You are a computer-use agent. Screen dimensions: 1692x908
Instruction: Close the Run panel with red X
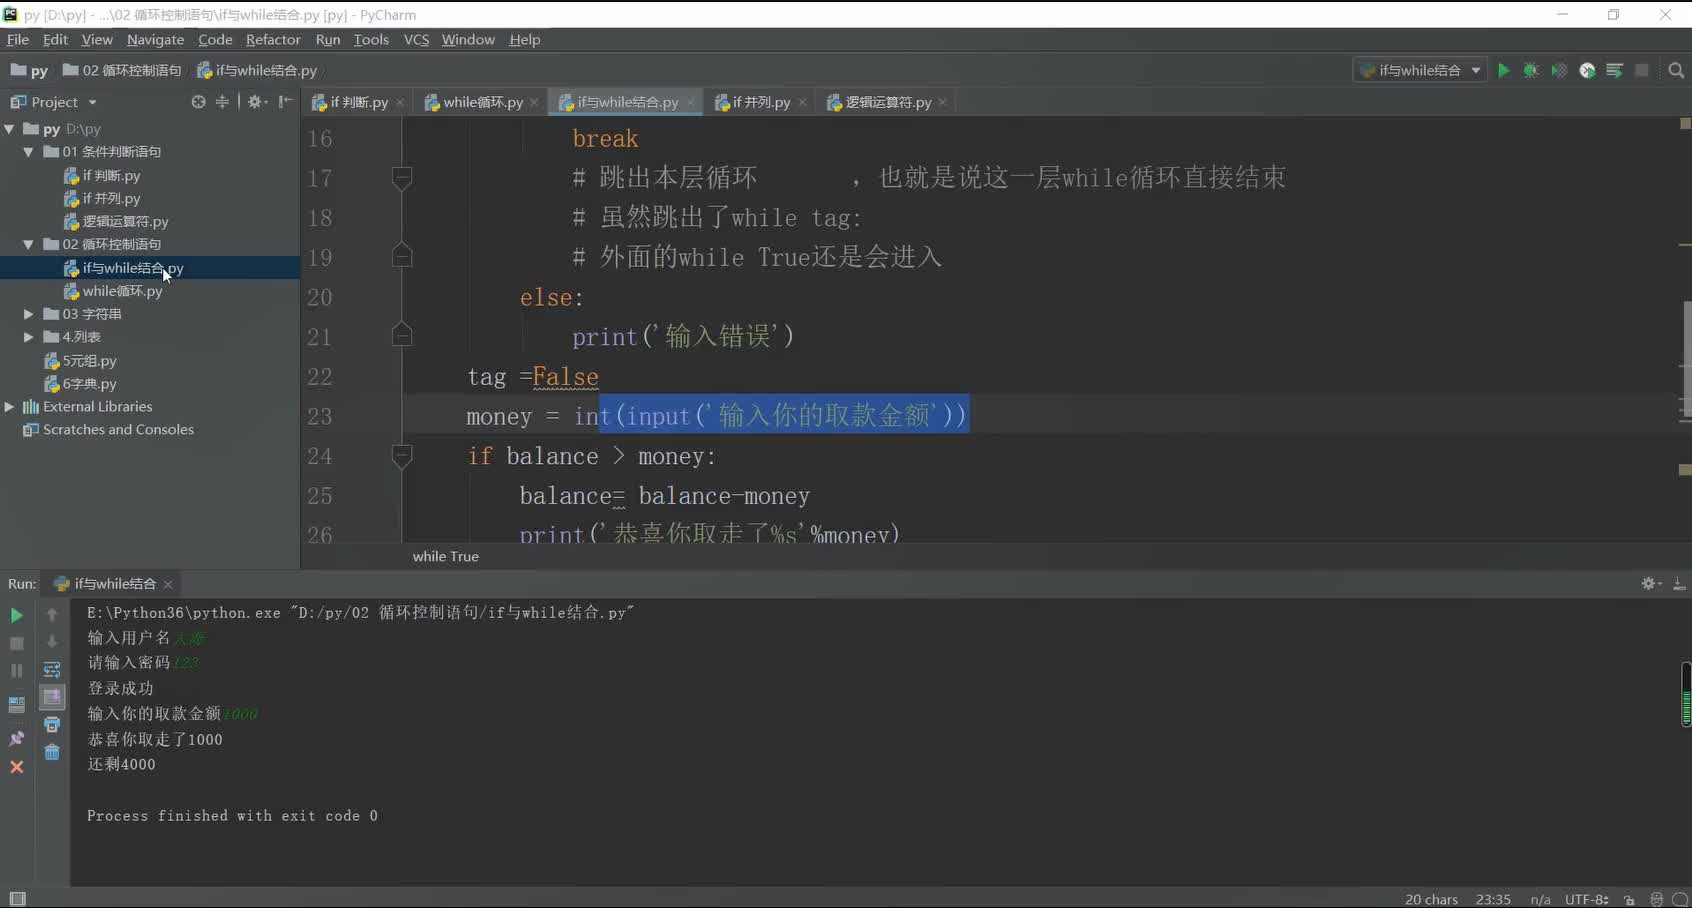[16, 767]
